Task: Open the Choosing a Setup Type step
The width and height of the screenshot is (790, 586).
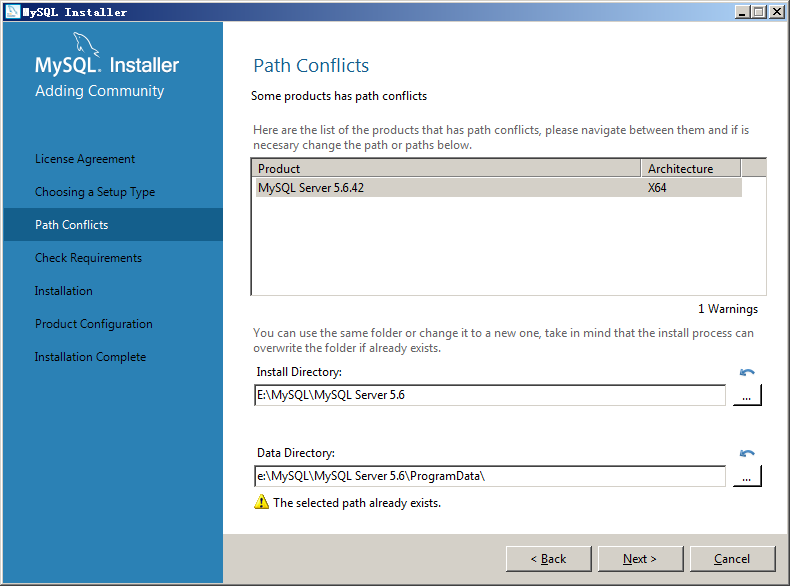Action: coord(95,192)
